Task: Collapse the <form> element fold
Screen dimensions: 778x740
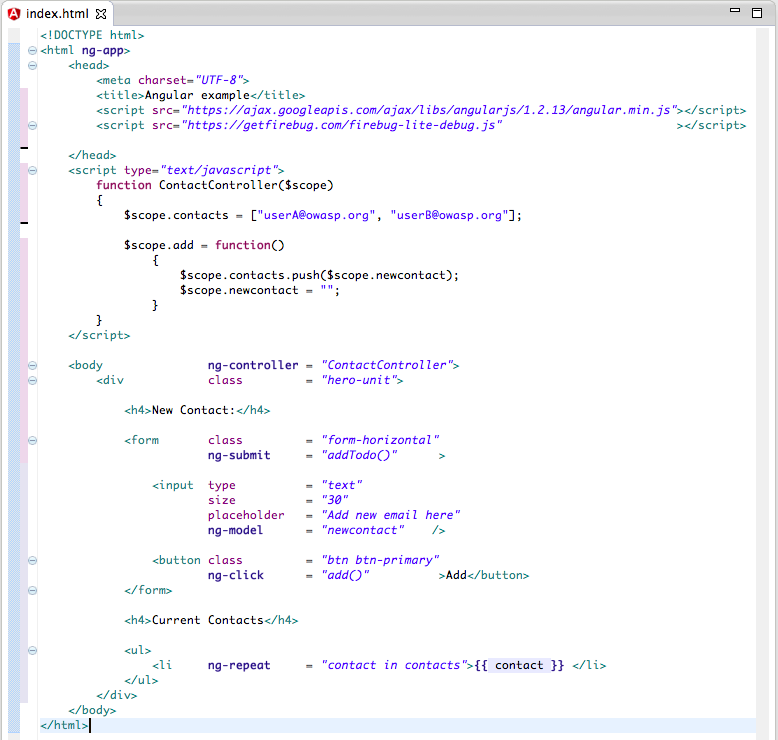Action: (x=33, y=440)
